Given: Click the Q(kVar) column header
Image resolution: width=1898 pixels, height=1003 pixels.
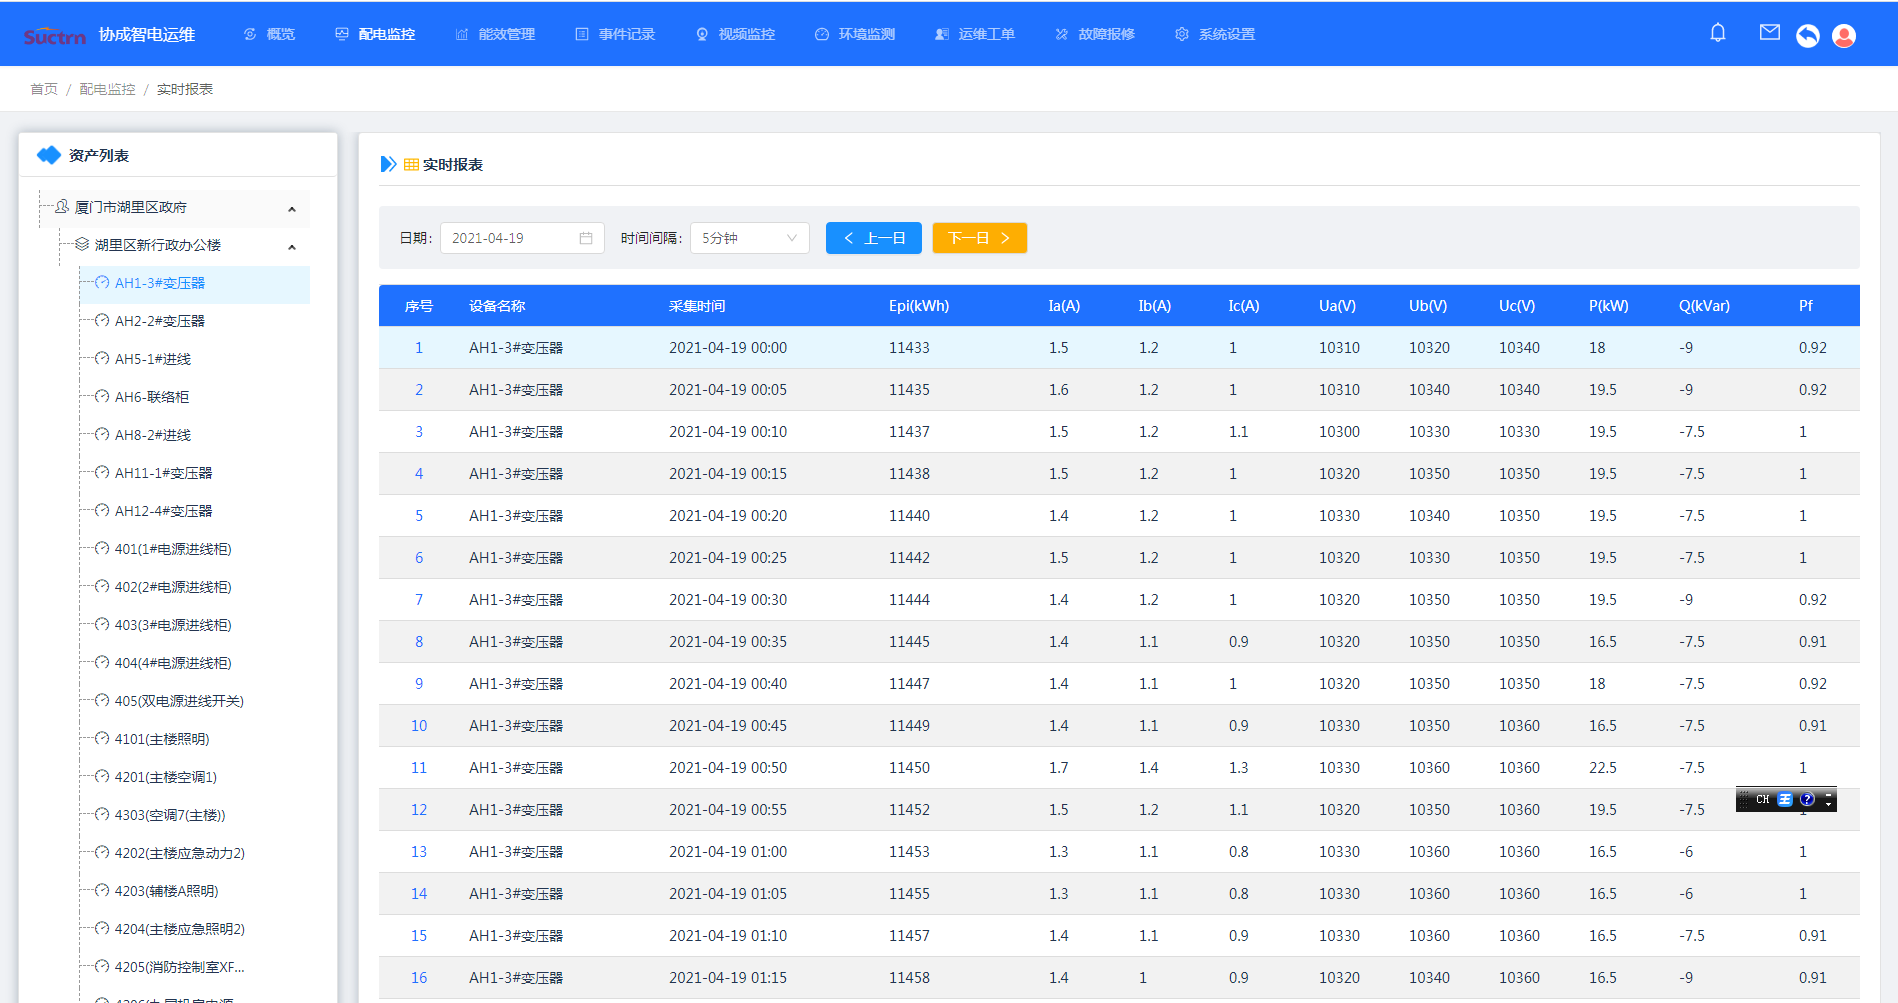Looking at the screenshot, I should click(1704, 306).
